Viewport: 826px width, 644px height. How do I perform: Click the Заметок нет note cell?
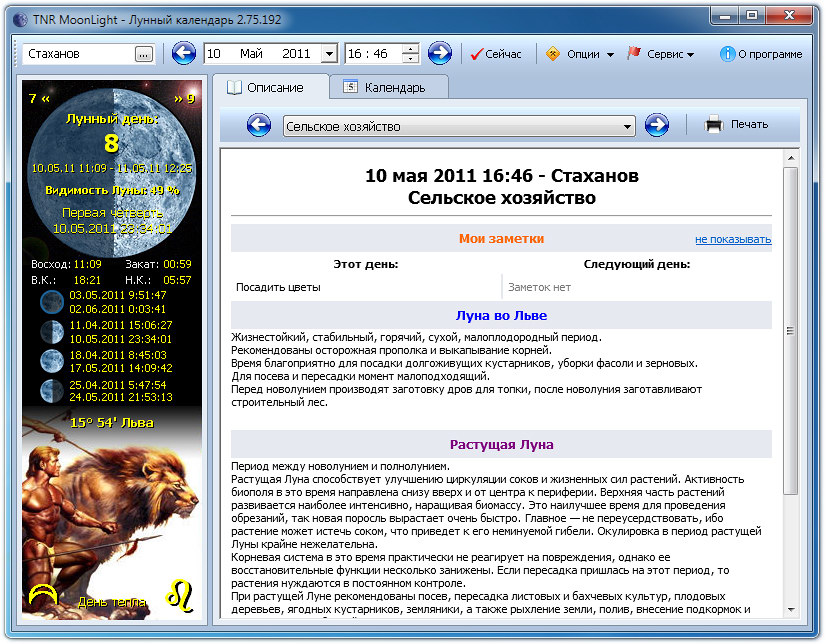coord(539,288)
